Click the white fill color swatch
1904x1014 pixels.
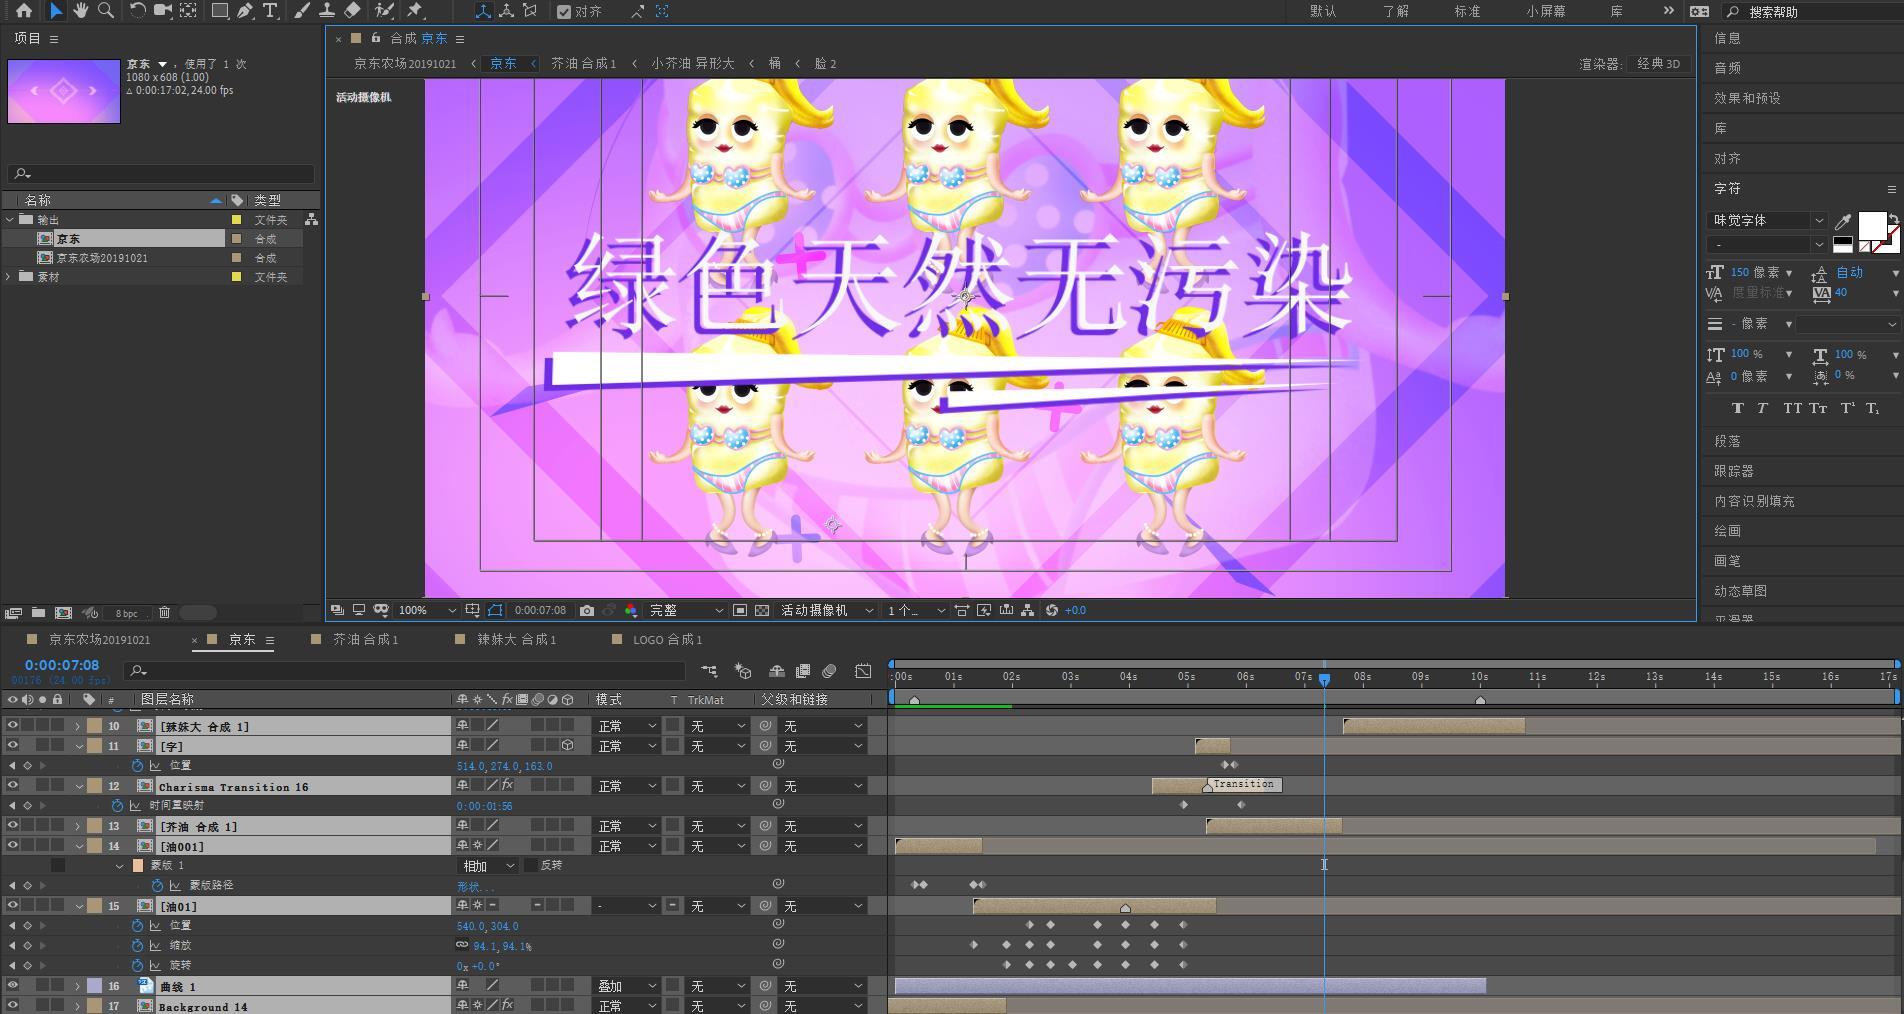pos(1871,224)
